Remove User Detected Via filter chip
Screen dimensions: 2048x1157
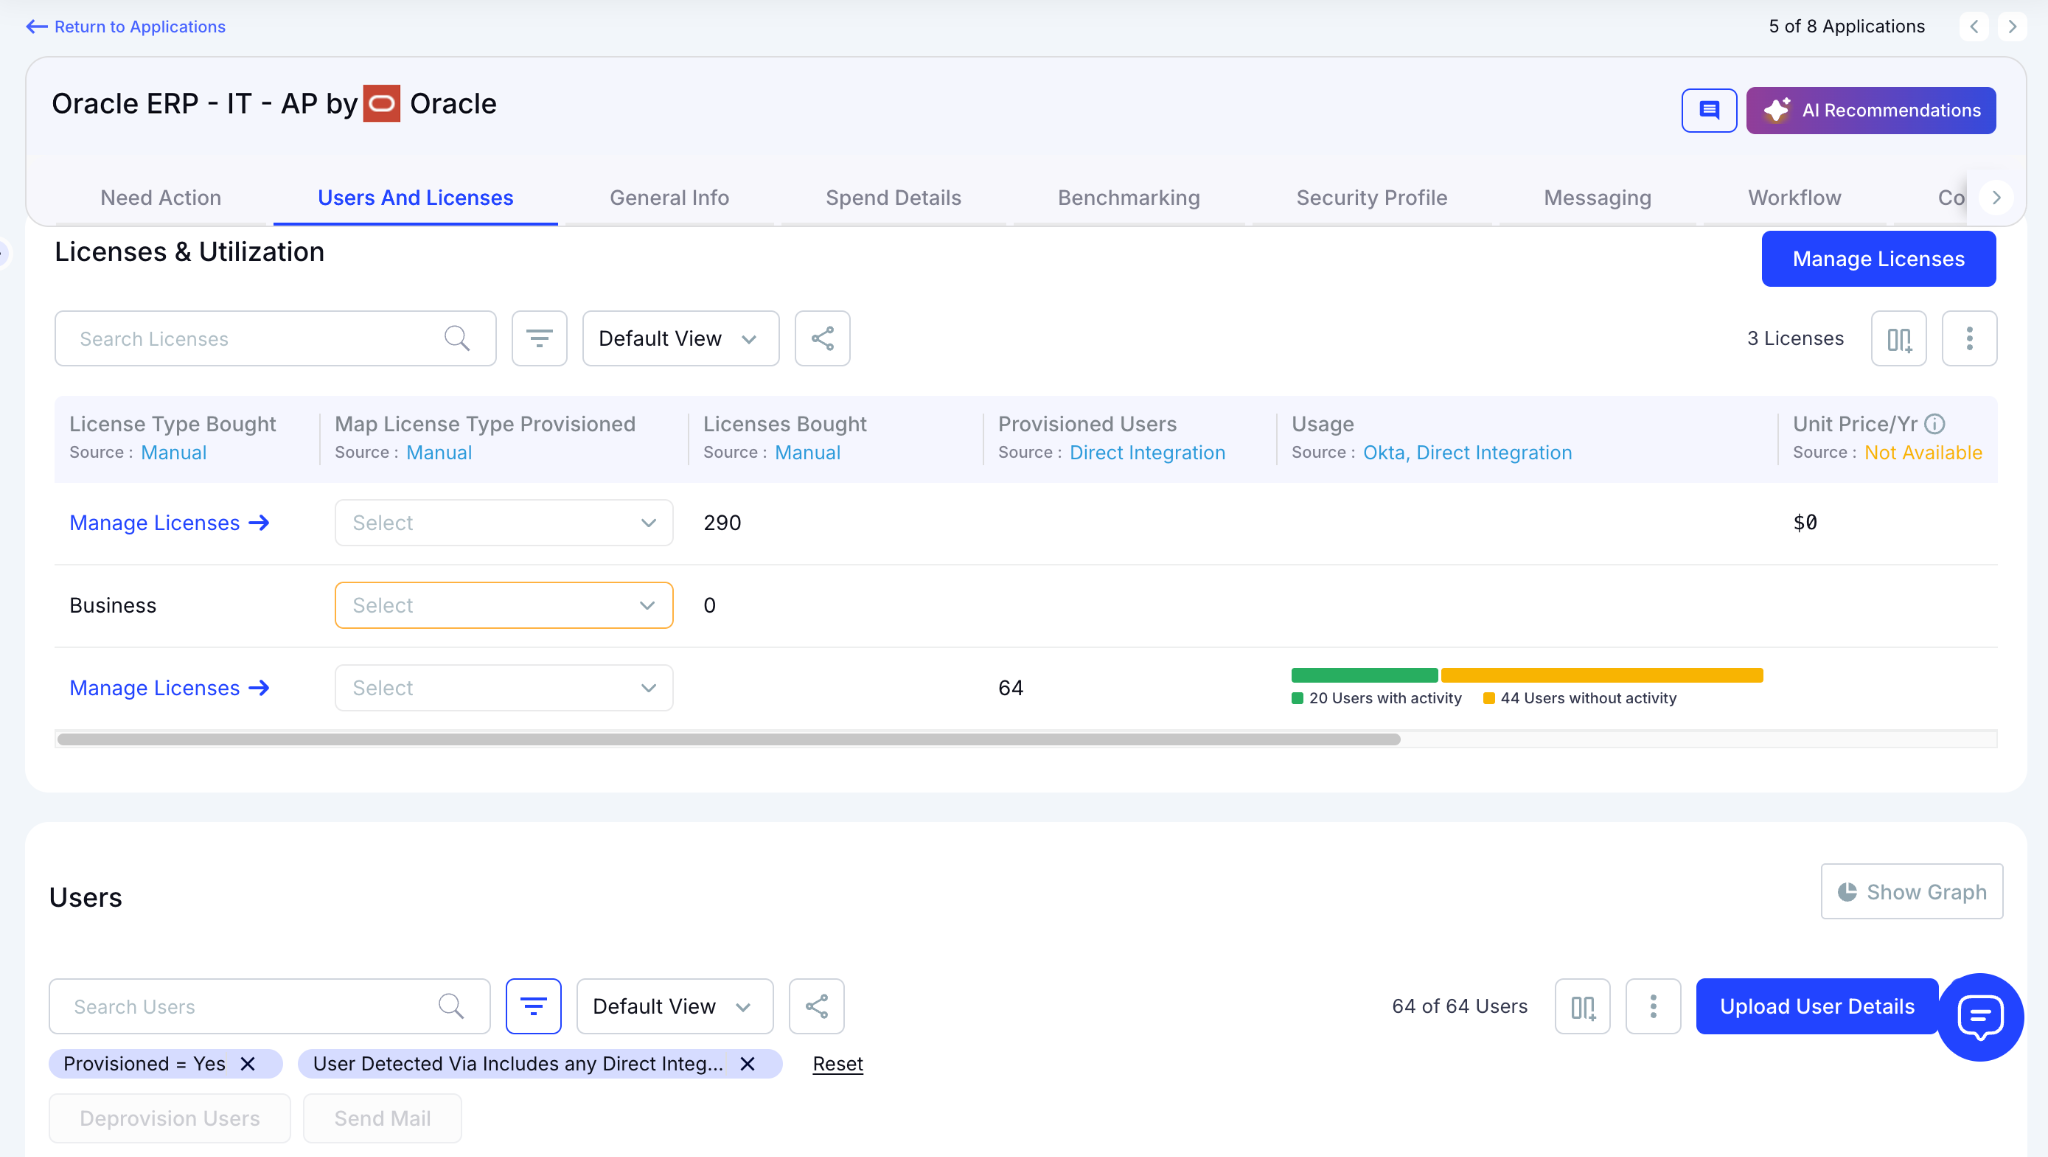tap(747, 1064)
